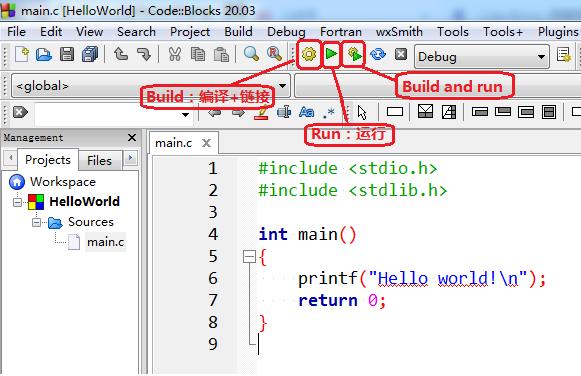Open incremental search history dropdown arrow

tap(185, 115)
